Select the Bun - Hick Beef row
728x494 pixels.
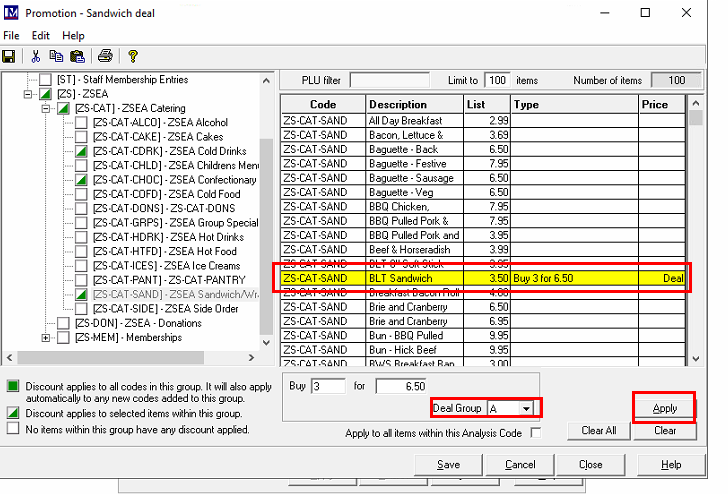coord(483,350)
